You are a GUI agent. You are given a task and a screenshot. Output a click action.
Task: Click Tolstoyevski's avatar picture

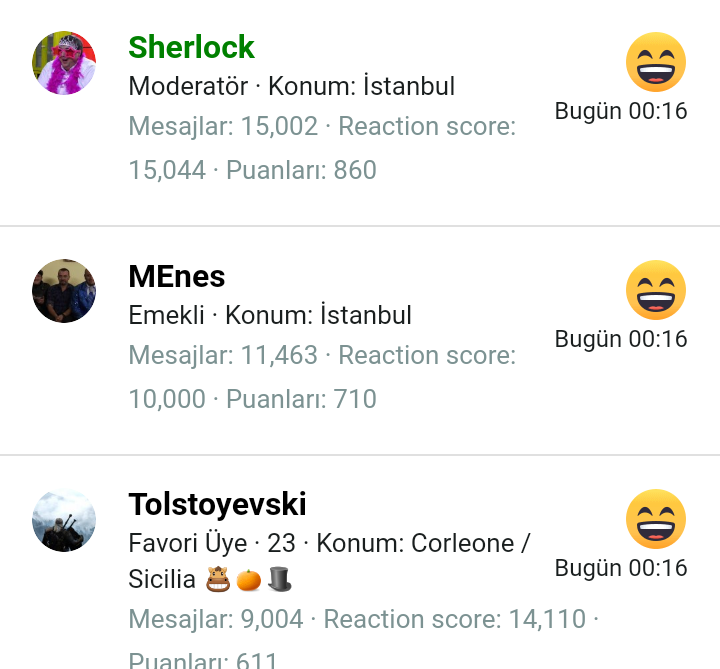64,521
